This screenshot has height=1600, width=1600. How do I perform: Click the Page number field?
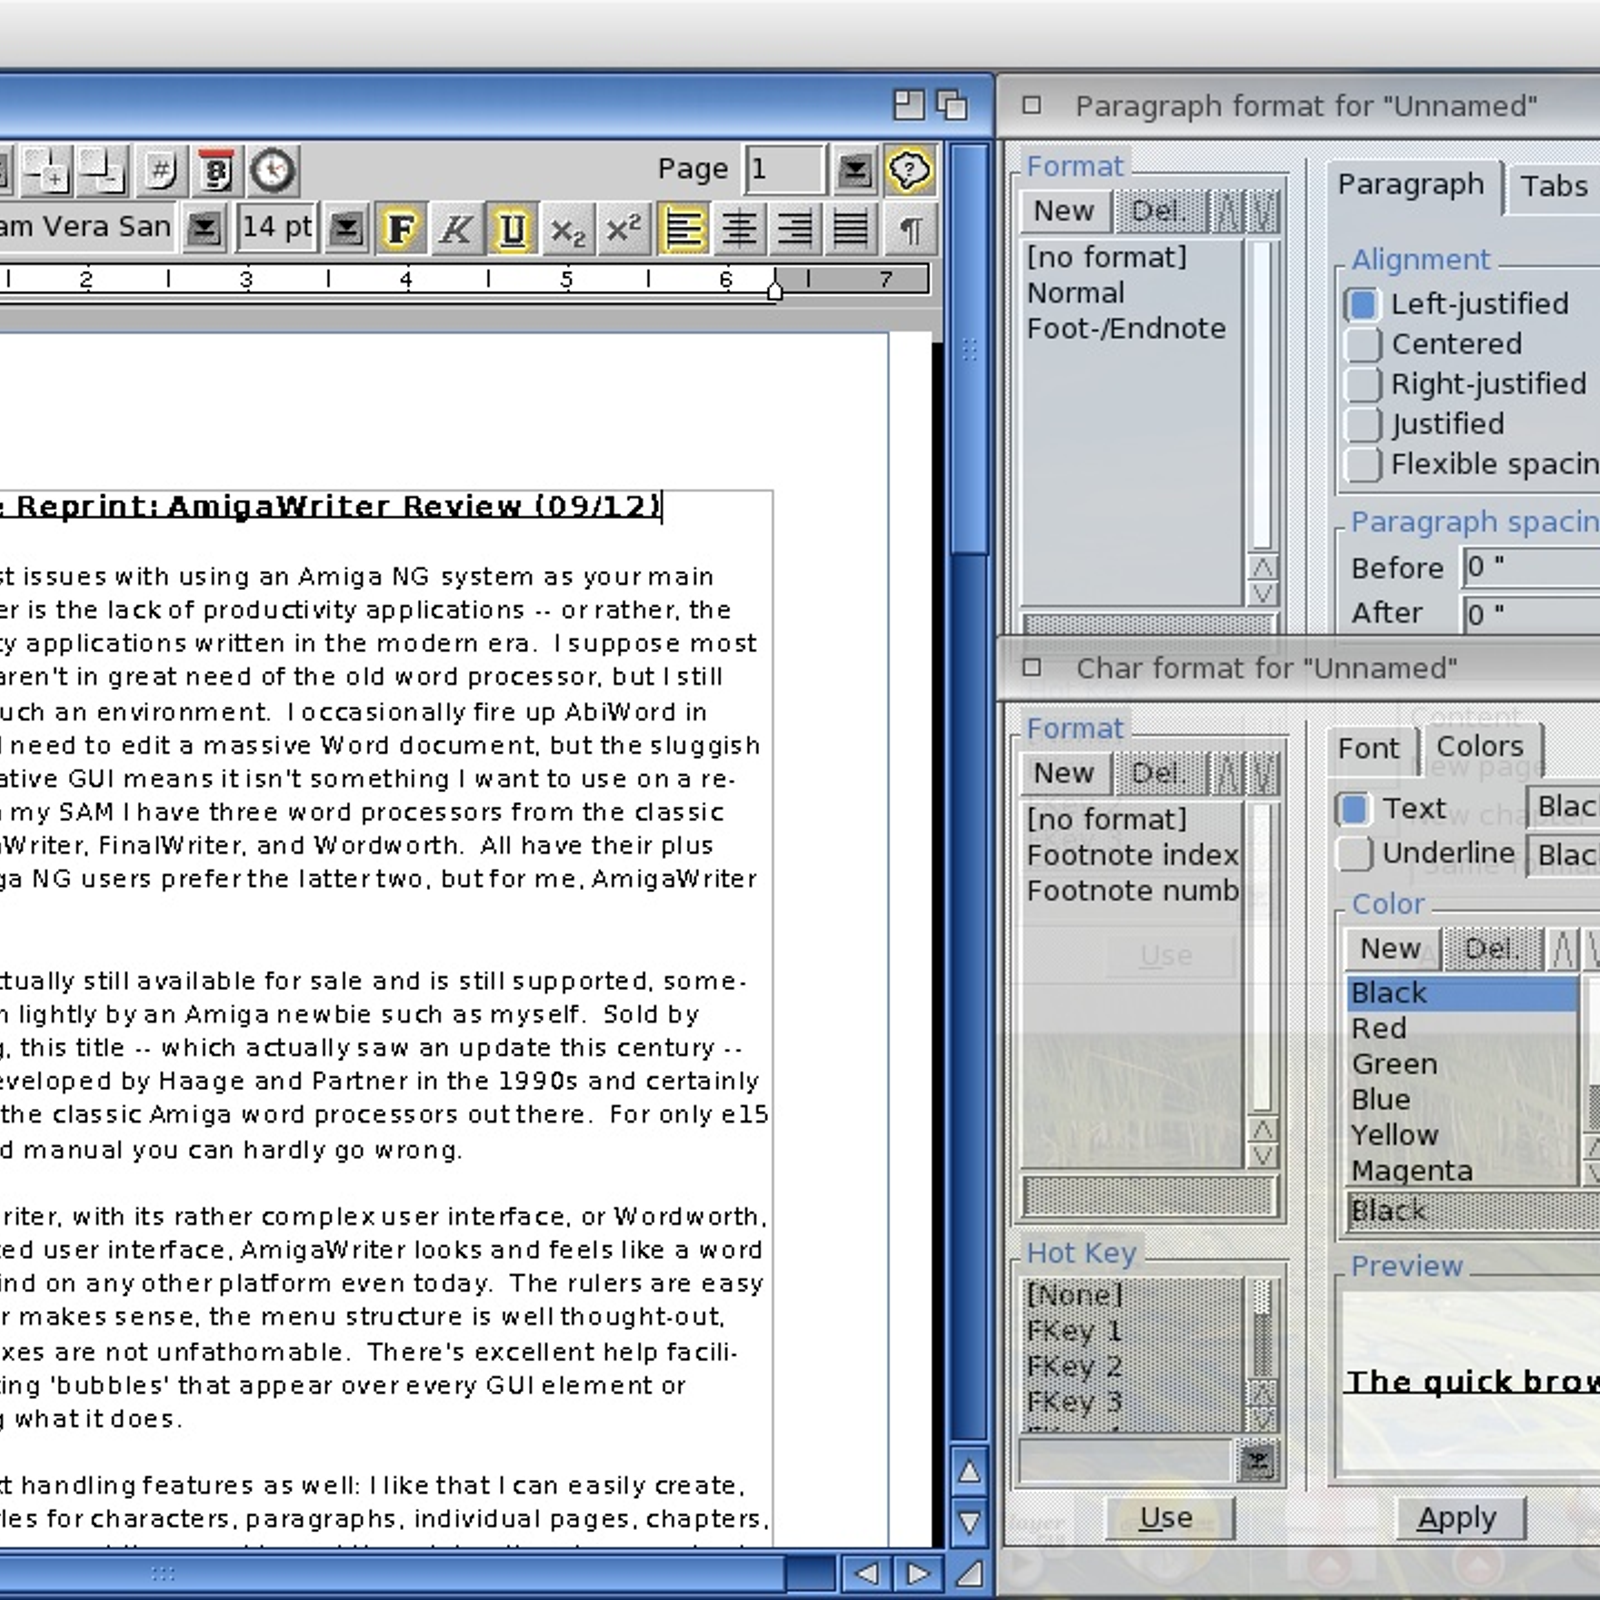[x=784, y=170]
